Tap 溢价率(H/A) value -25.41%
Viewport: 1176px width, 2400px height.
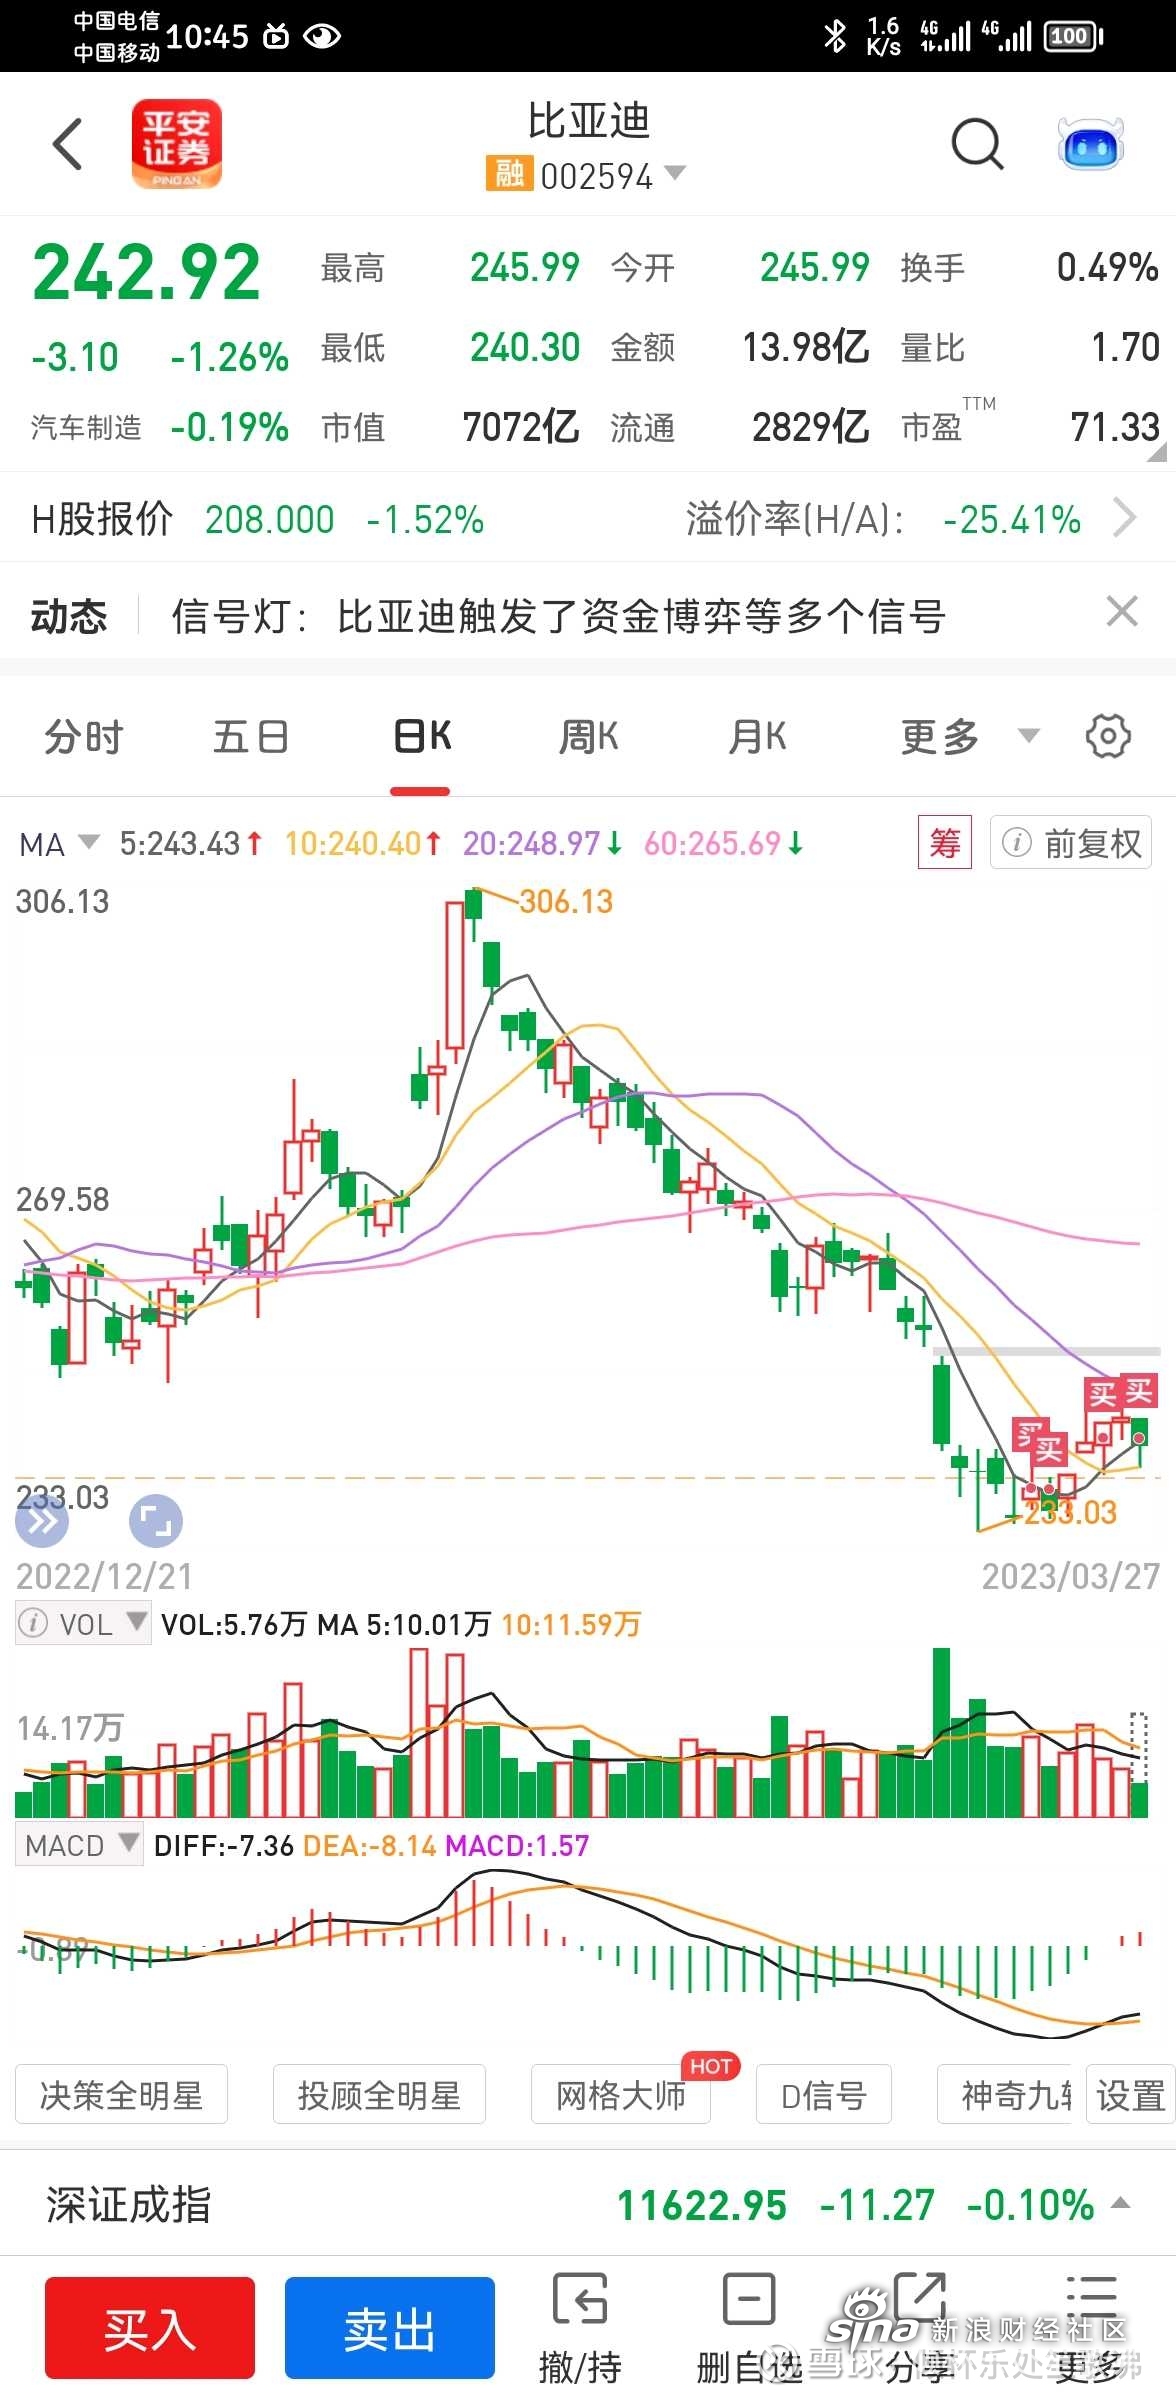1011,520
